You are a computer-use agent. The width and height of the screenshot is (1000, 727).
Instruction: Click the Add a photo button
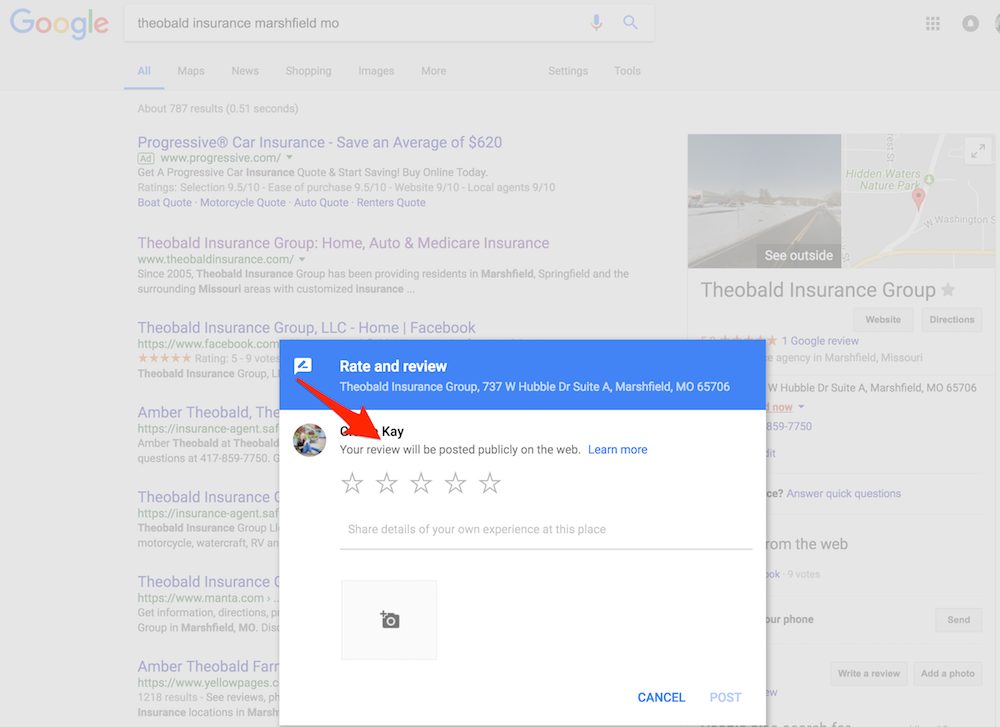tap(948, 673)
